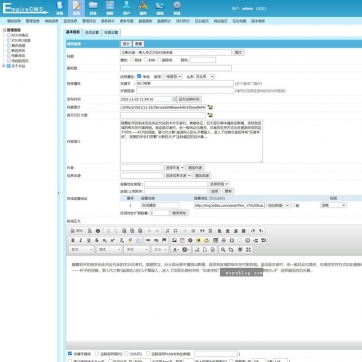362x362 pixels.
Task: Open the 模板 template icon in top bar
Action: pos(110,8)
